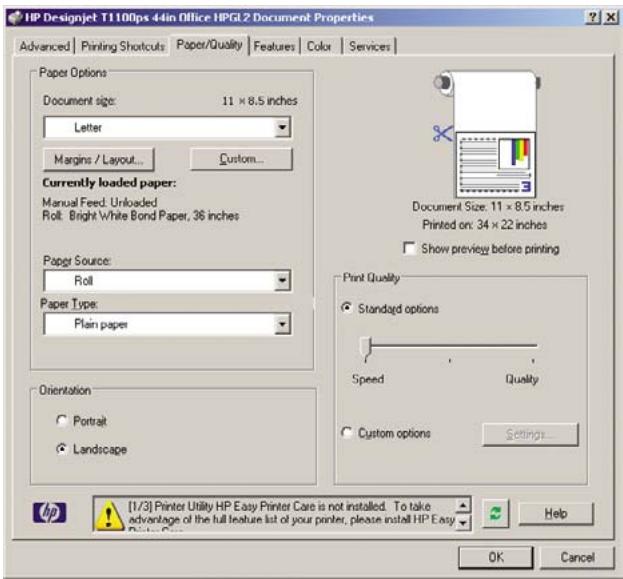Click 'Roll: Bright White Bond Paper' text
Screen dimensions: 623x579
[141, 216]
